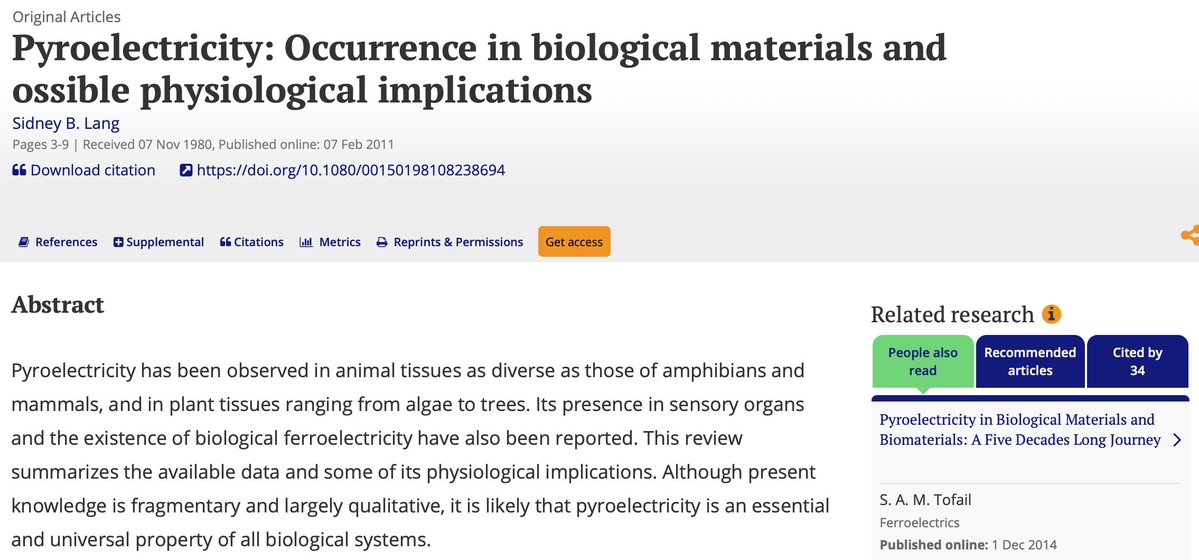Viewport: 1199px width, 560px height.
Task: Click the Metrics bar chart icon
Action: point(306,242)
